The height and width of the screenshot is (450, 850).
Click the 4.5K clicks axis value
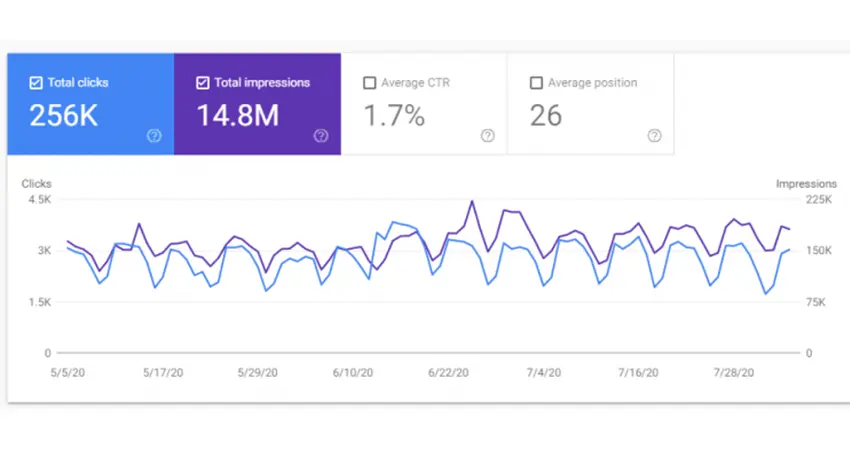pyautogui.click(x=40, y=200)
